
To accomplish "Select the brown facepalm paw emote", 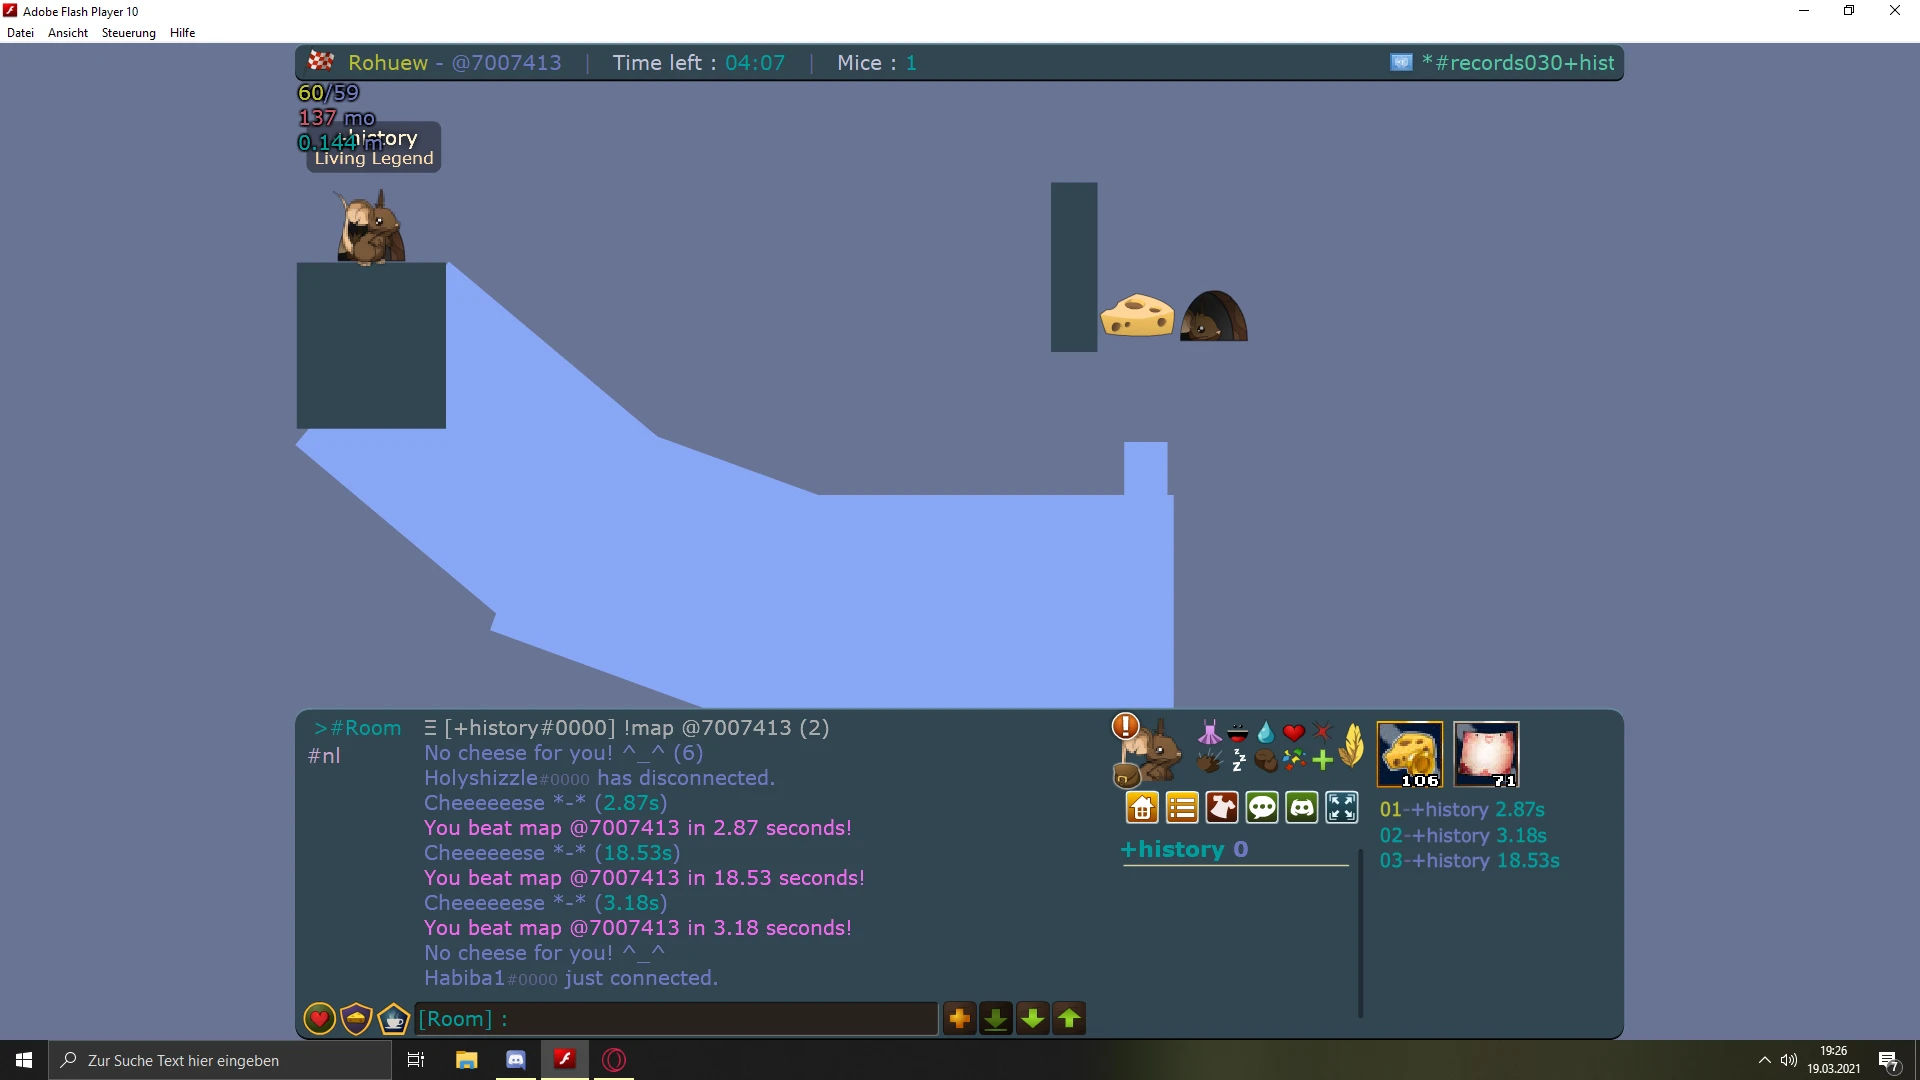I will [x=1266, y=761].
